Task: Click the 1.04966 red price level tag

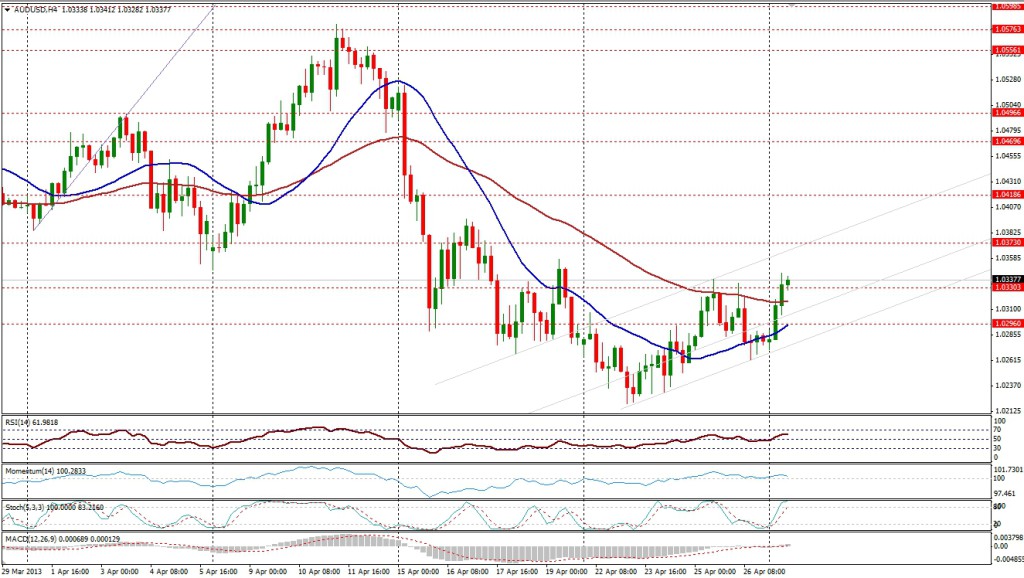Action: 1006,114
